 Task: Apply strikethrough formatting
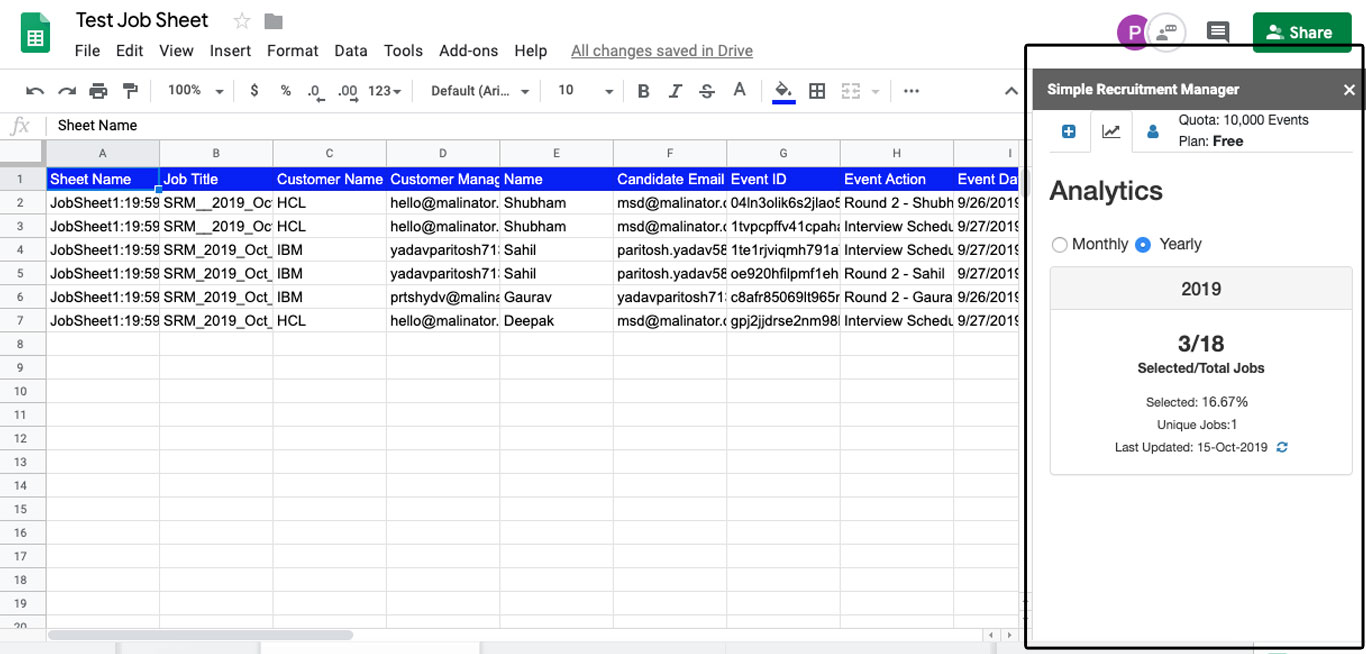(x=707, y=91)
